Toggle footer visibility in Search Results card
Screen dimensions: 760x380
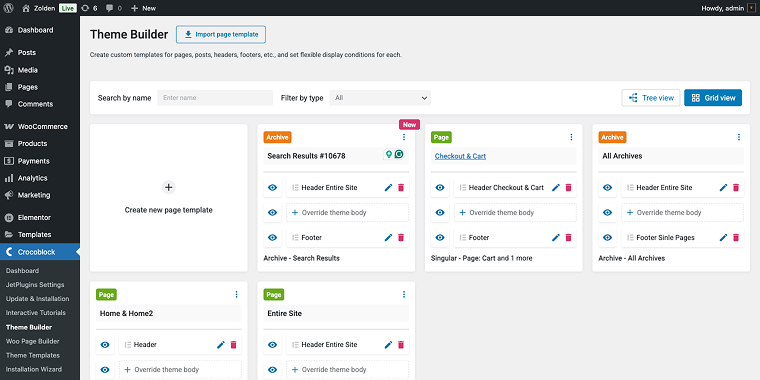[272, 238]
